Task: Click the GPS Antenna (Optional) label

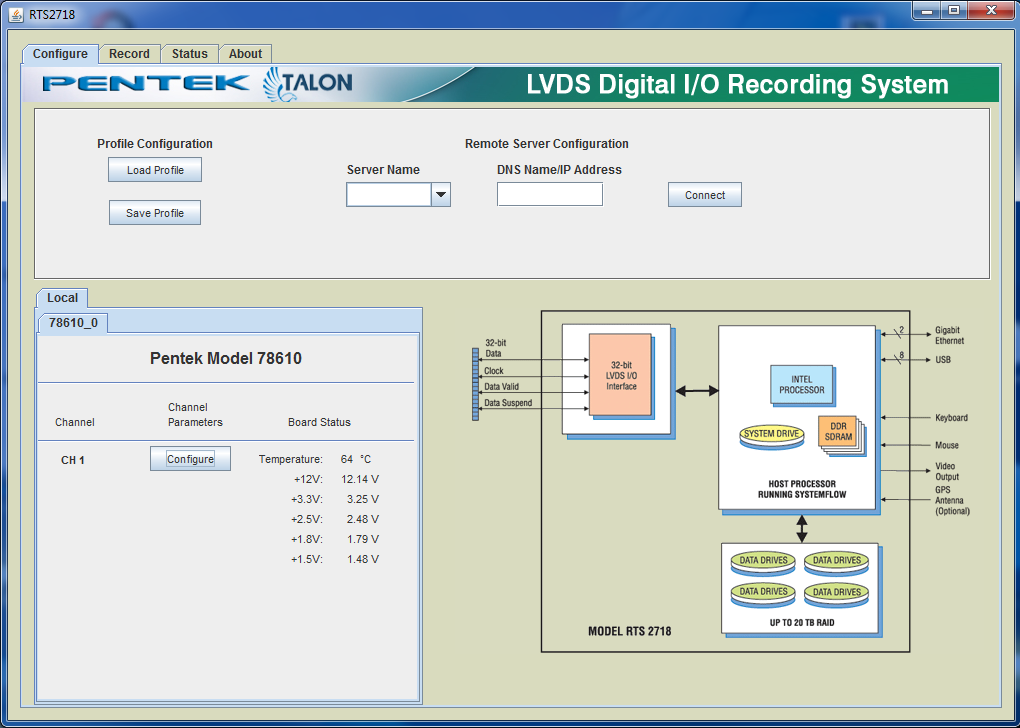Action: point(952,500)
